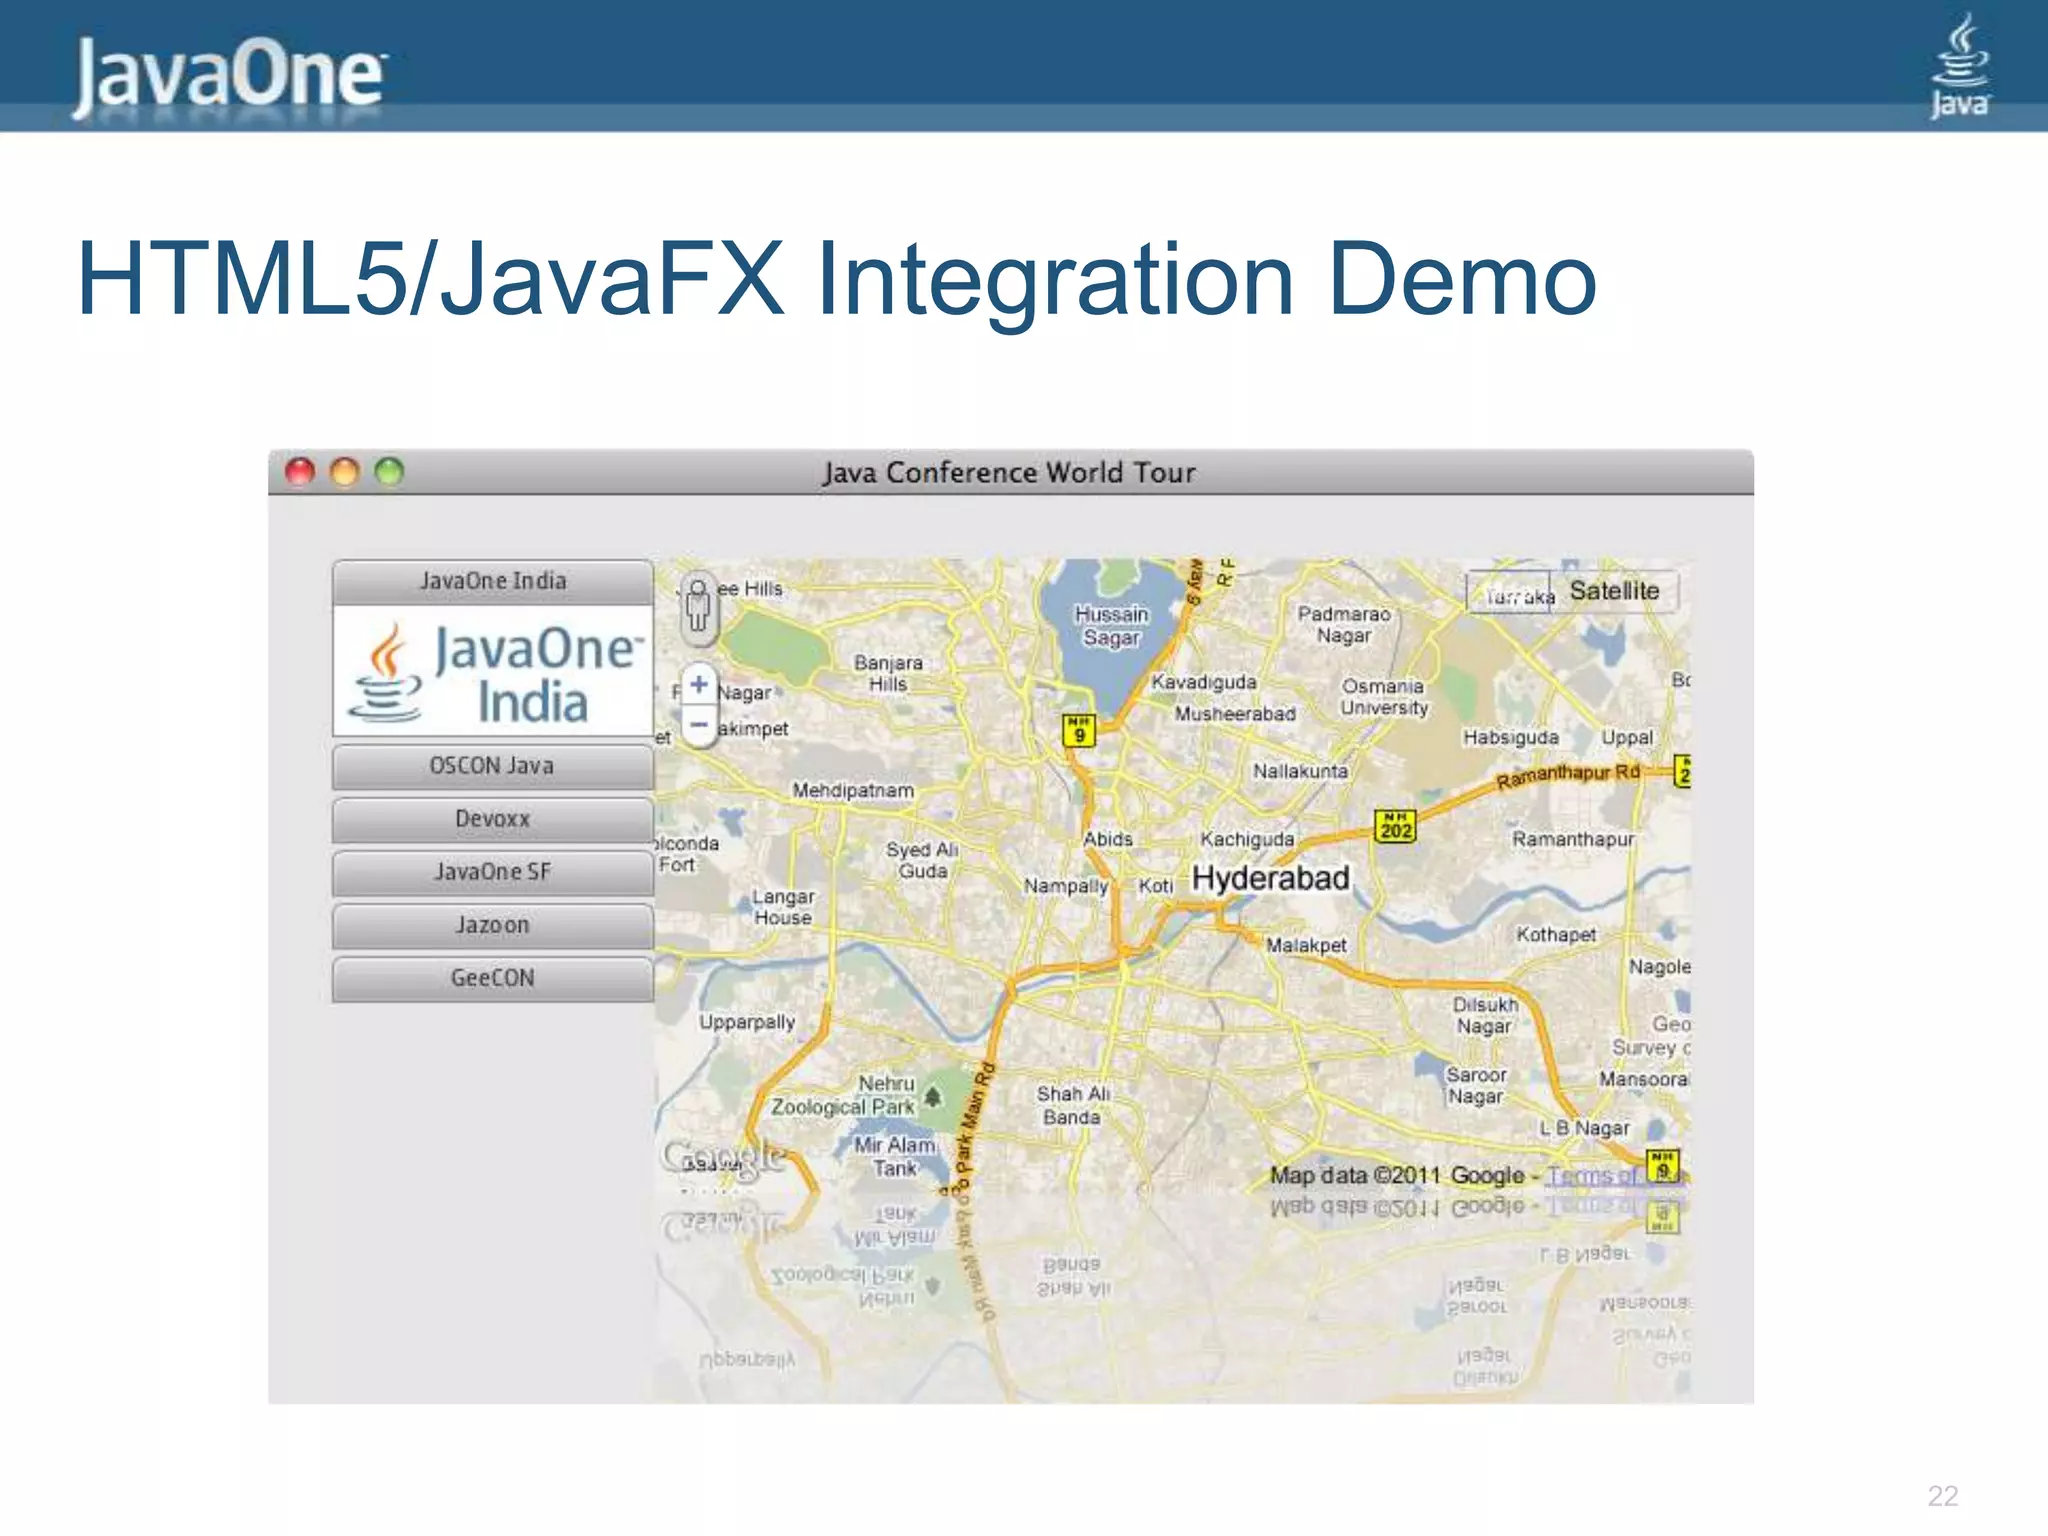Expand the Devoxx accordion pane

pos(493,819)
